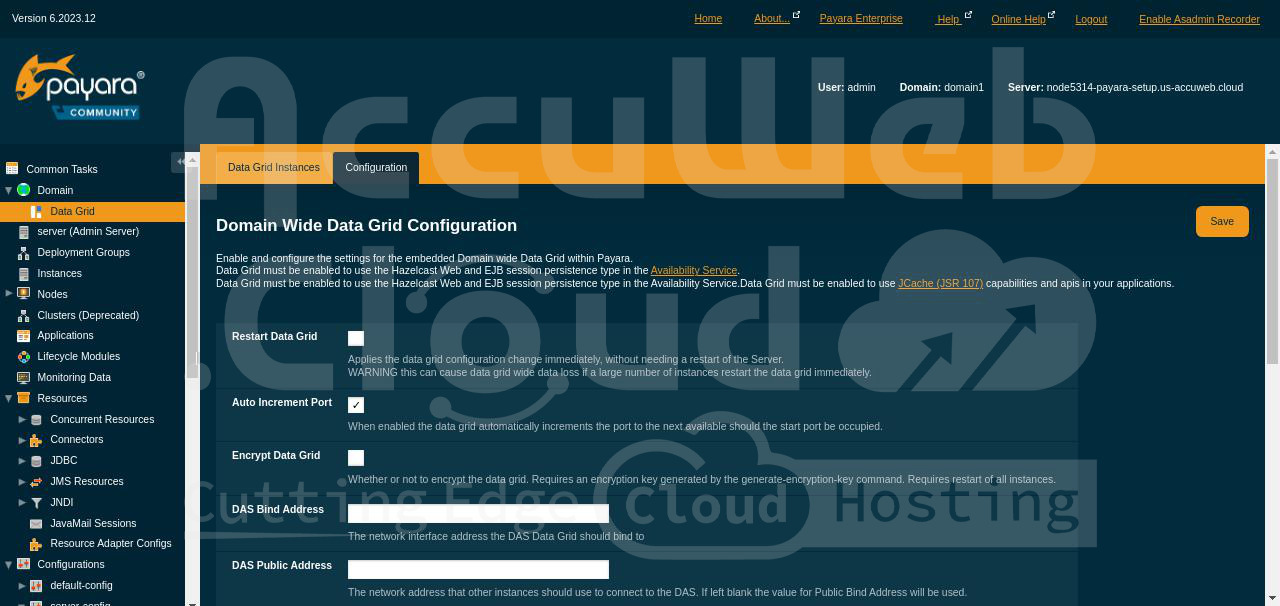The image size is (1280, 606).
Task: Click the Connectors puzzle icon
Action: point(36,440)
